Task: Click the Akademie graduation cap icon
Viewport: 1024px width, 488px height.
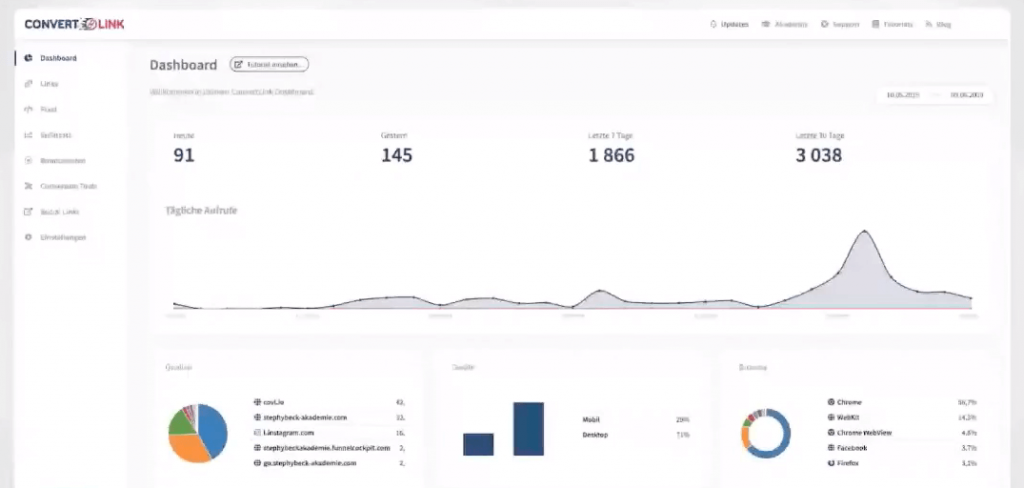Action: click(765, 24)
